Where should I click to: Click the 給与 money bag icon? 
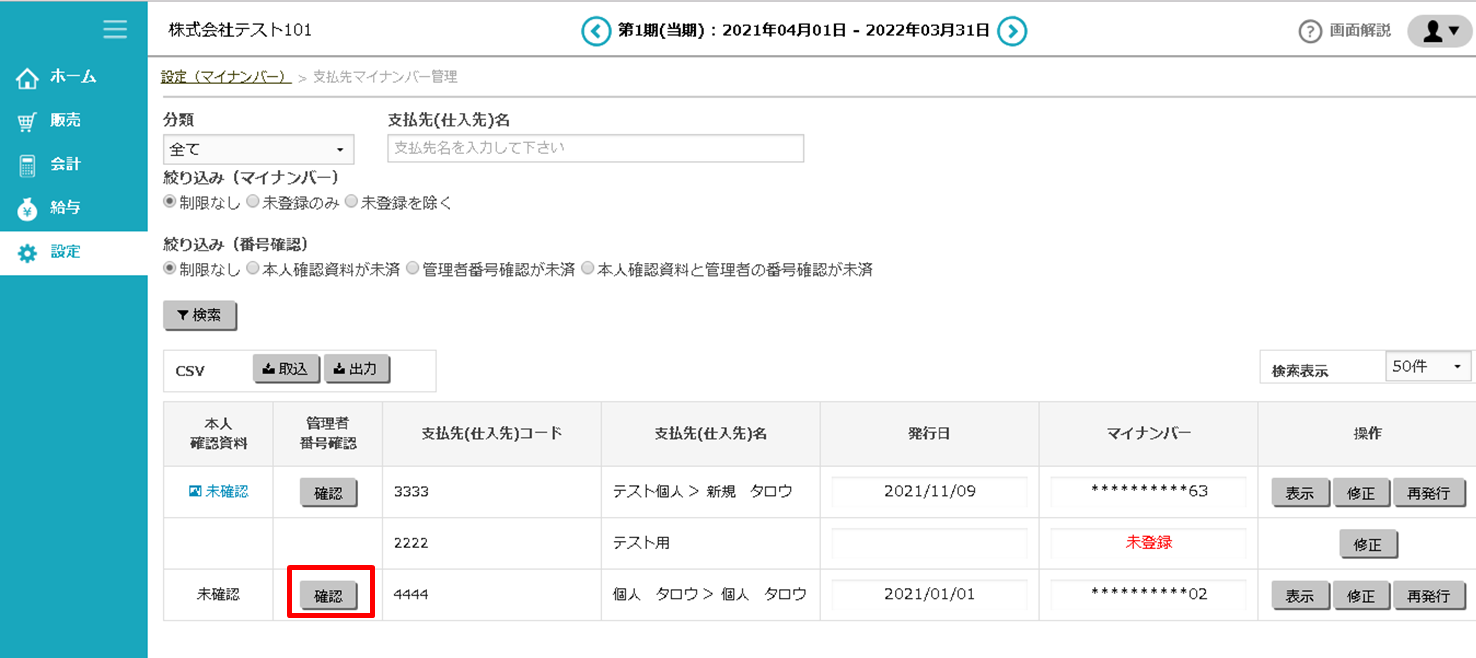point(27,209)
